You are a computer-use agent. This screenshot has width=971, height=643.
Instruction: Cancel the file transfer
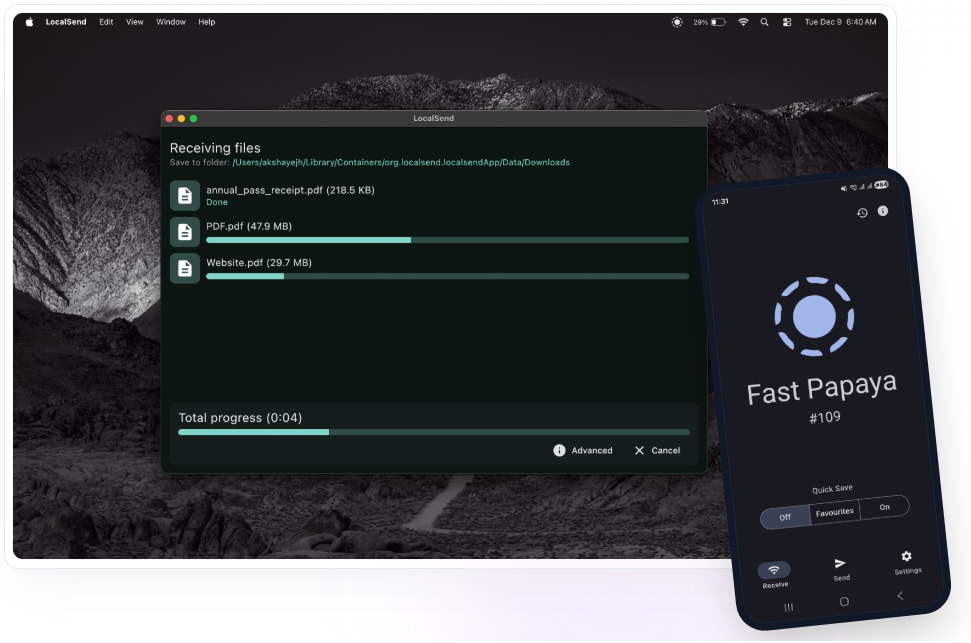pos(657,451)
